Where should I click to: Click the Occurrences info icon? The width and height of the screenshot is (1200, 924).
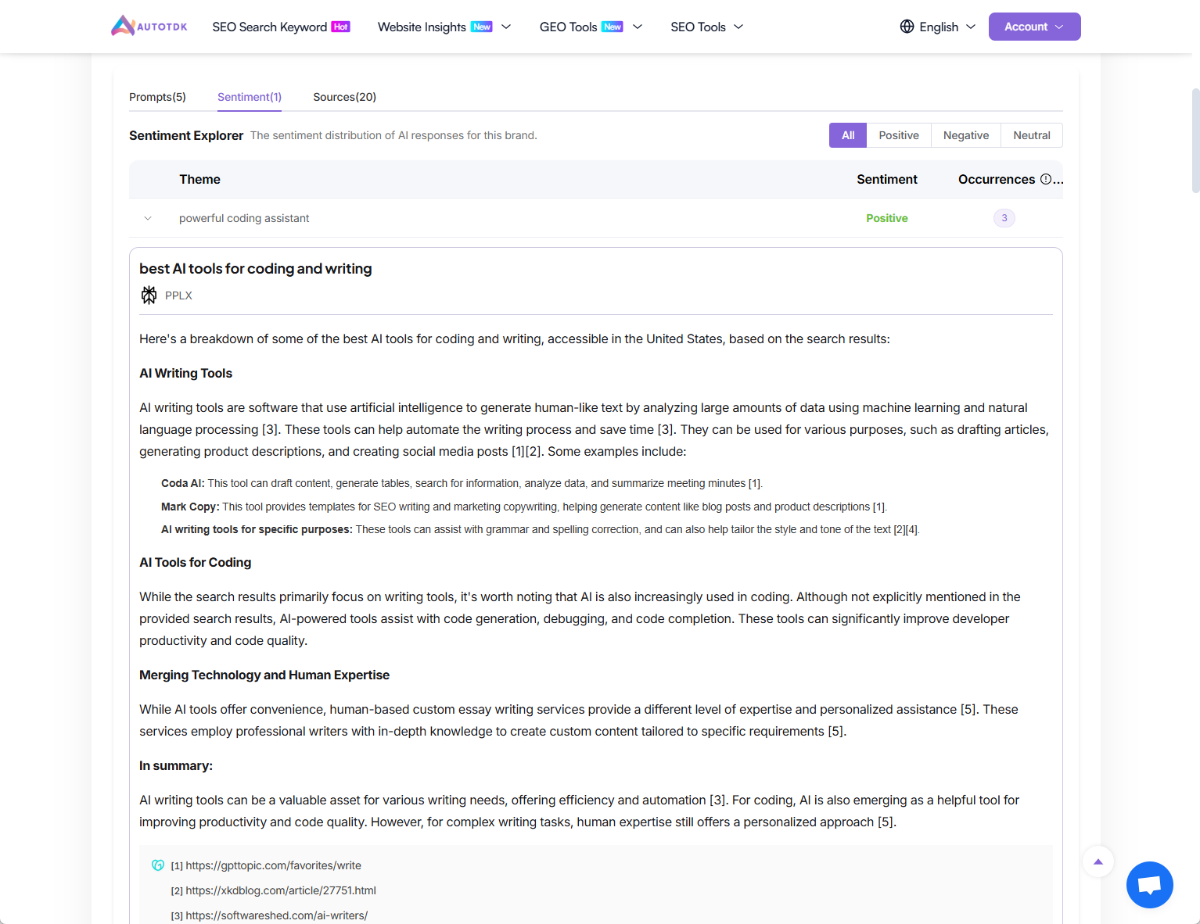tap(1046, 180)
